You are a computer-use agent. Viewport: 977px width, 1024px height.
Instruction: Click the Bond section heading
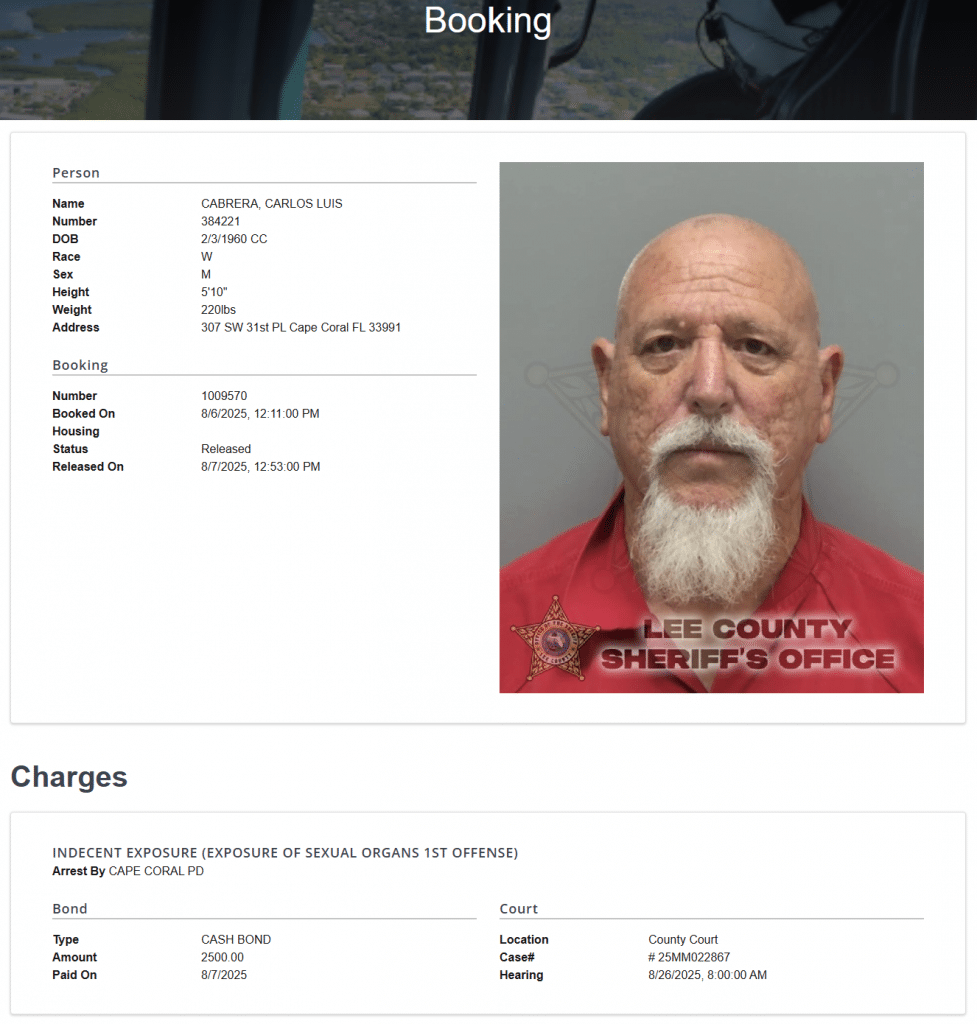pyautogui.click(x=70, y=909)
